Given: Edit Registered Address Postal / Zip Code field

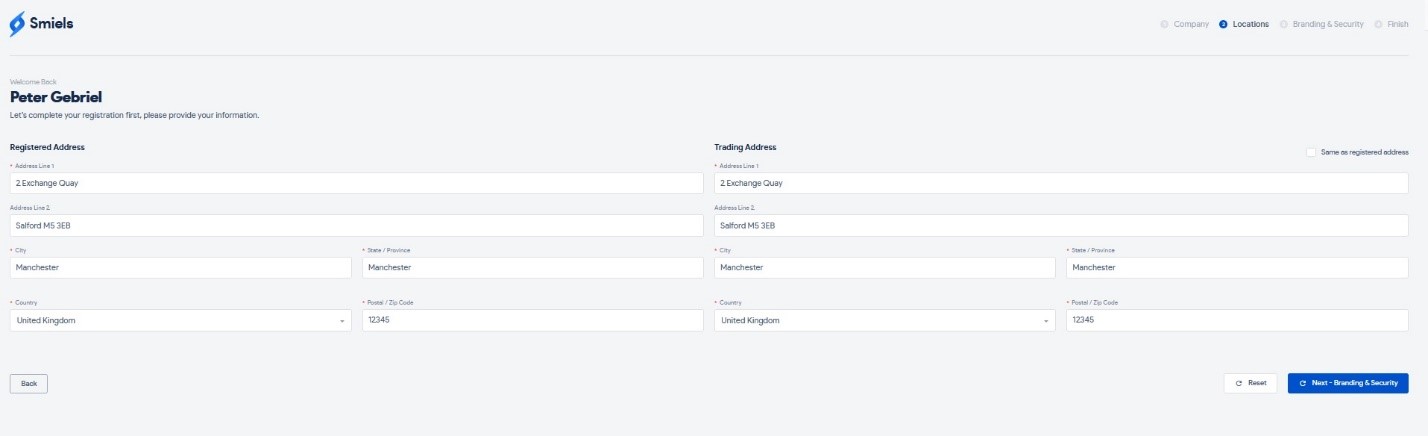Looking at the screenshot, I should pos(533,320).
